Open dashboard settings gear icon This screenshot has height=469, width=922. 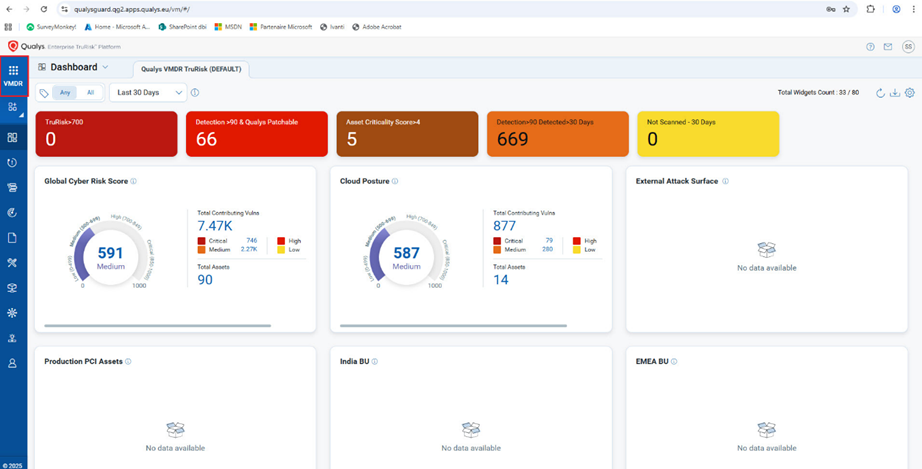click(x=909, y=93)
